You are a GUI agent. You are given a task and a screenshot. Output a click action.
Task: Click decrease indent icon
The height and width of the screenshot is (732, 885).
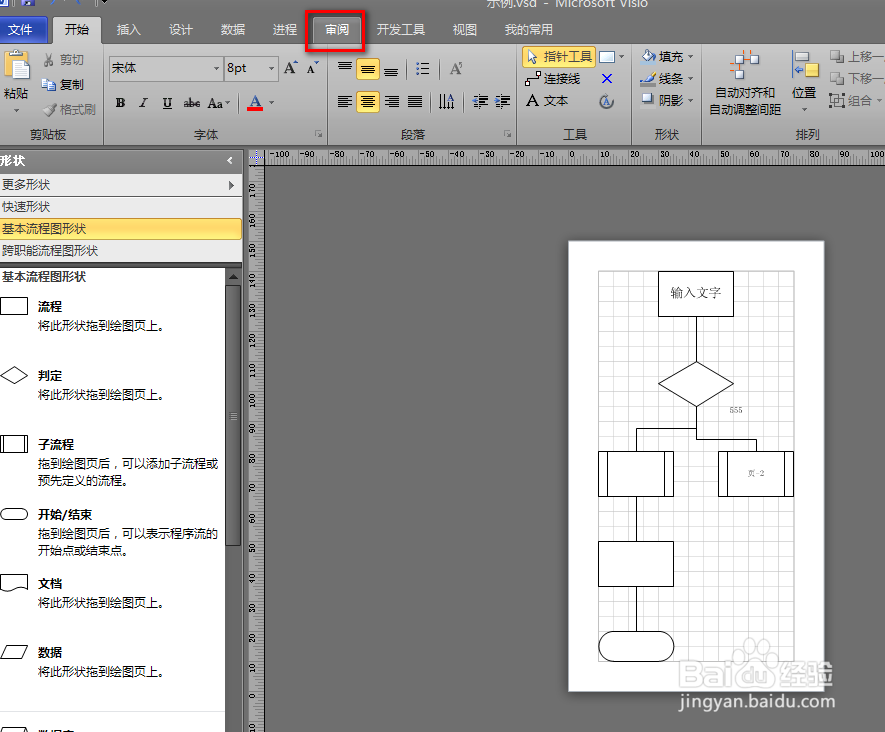480,102
